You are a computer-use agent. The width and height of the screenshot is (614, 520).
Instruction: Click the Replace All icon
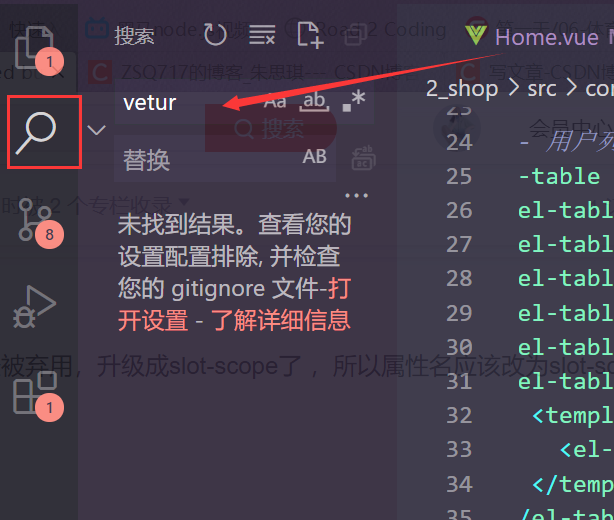(363, 158)
